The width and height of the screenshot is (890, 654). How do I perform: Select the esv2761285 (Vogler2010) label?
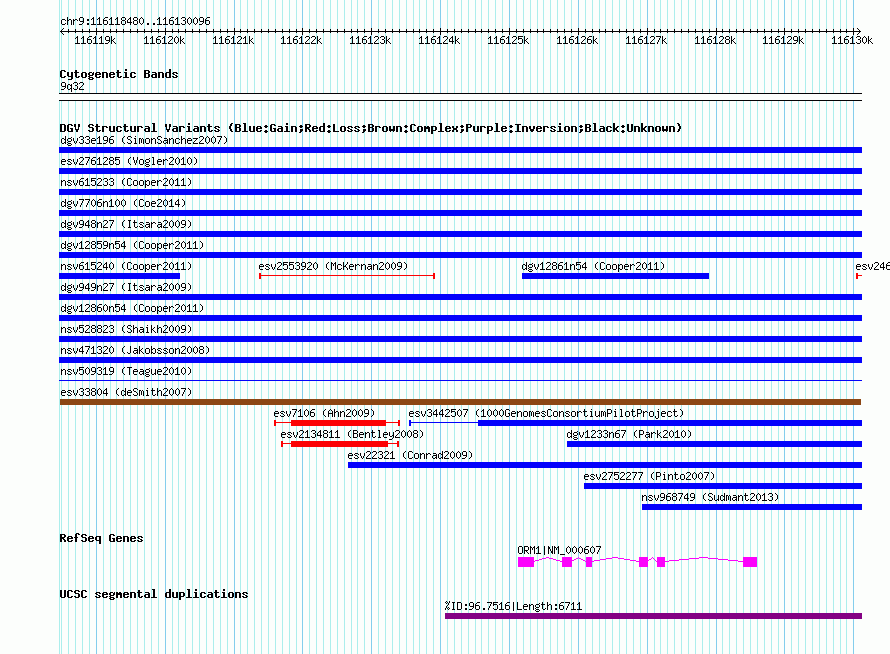tap(129, 161)
